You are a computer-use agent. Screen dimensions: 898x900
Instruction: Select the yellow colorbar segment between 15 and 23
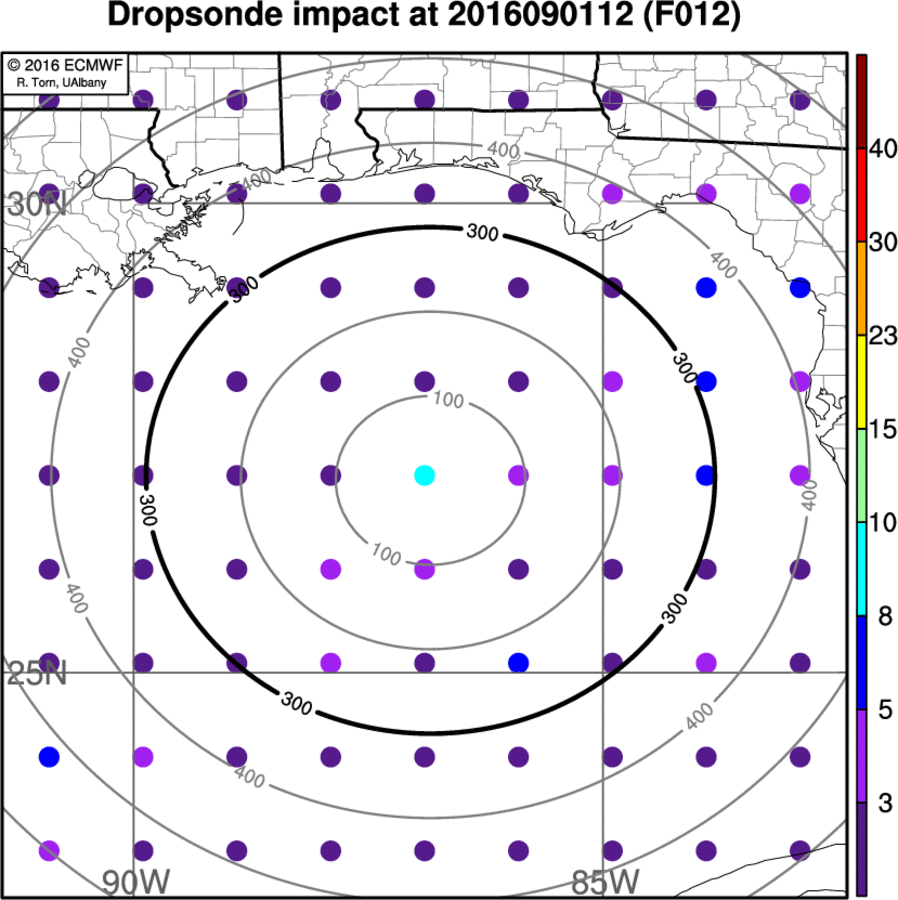pos(861,382)
